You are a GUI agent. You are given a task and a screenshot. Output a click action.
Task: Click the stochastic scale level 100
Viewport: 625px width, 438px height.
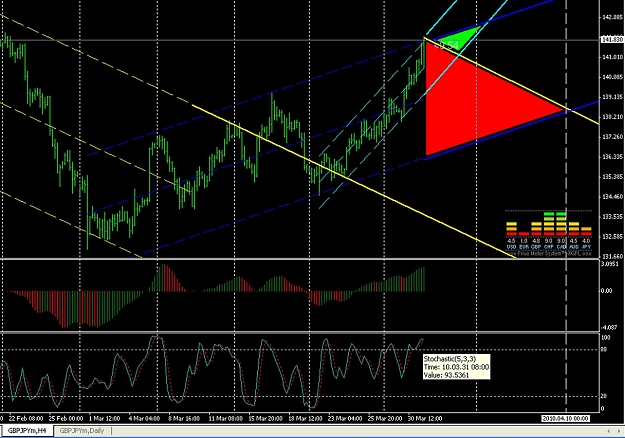605,338
